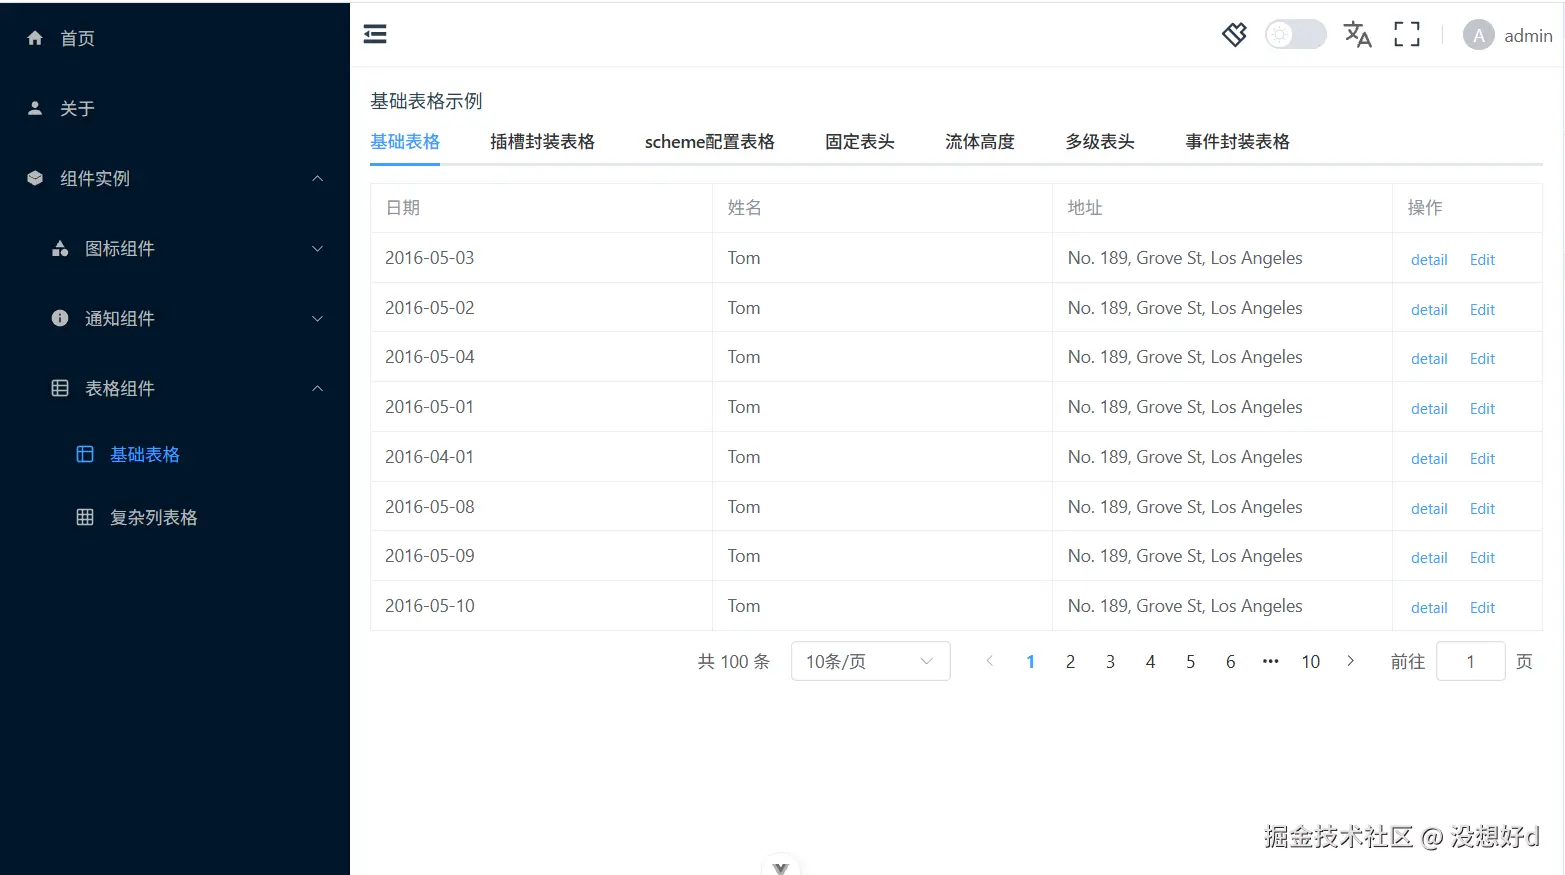The width and height of the screenshot is (1565, 875).
Task: Click Edit link for 2016-05-03 row
Action: [x=1482, y=260]
